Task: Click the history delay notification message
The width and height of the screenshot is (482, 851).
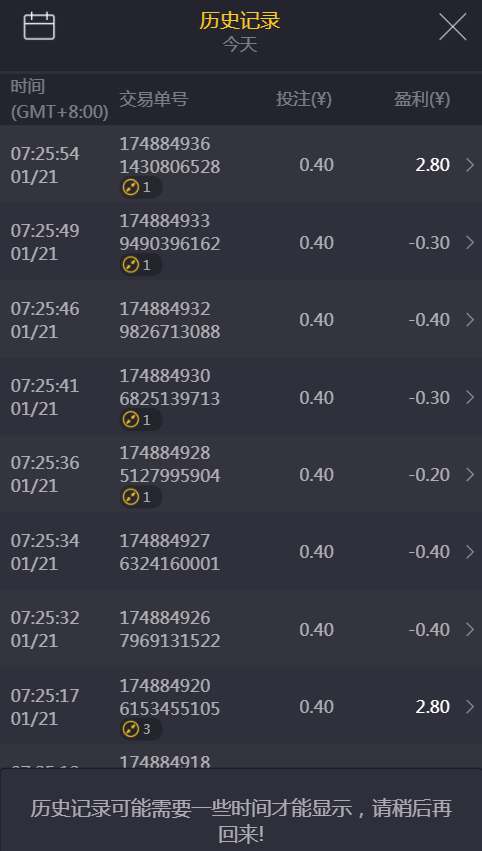Action: 241,810
